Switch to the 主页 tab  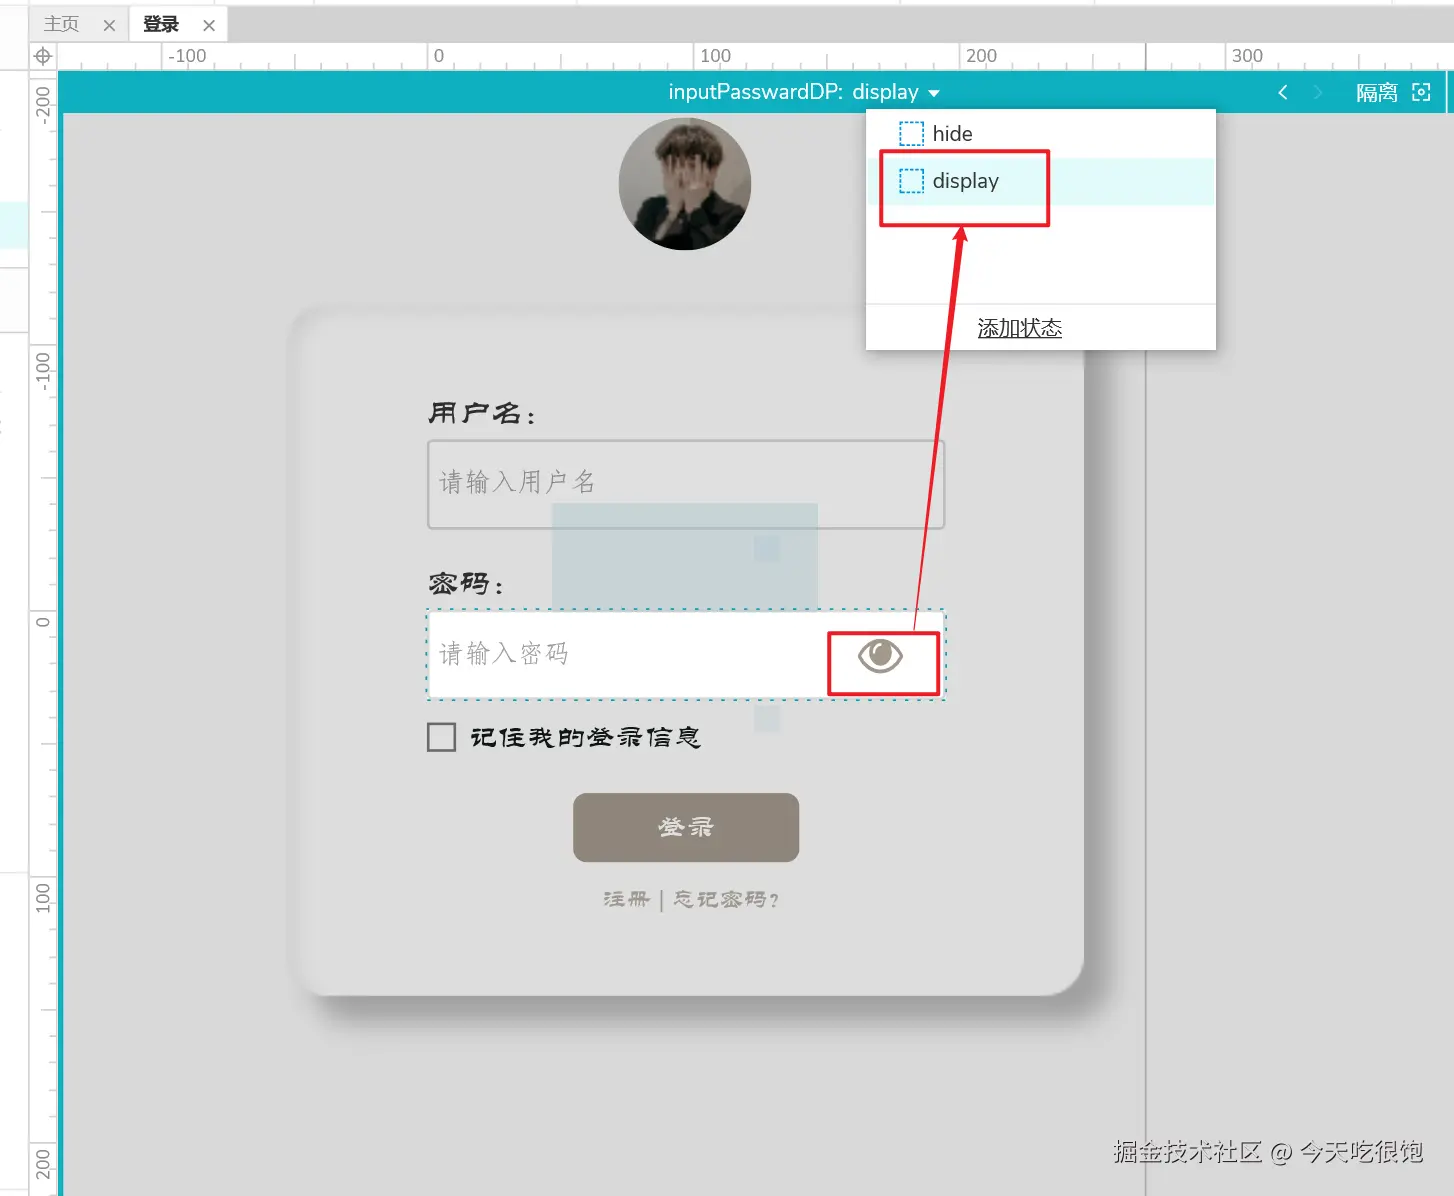pyautogui.click(x=61, y=24)
